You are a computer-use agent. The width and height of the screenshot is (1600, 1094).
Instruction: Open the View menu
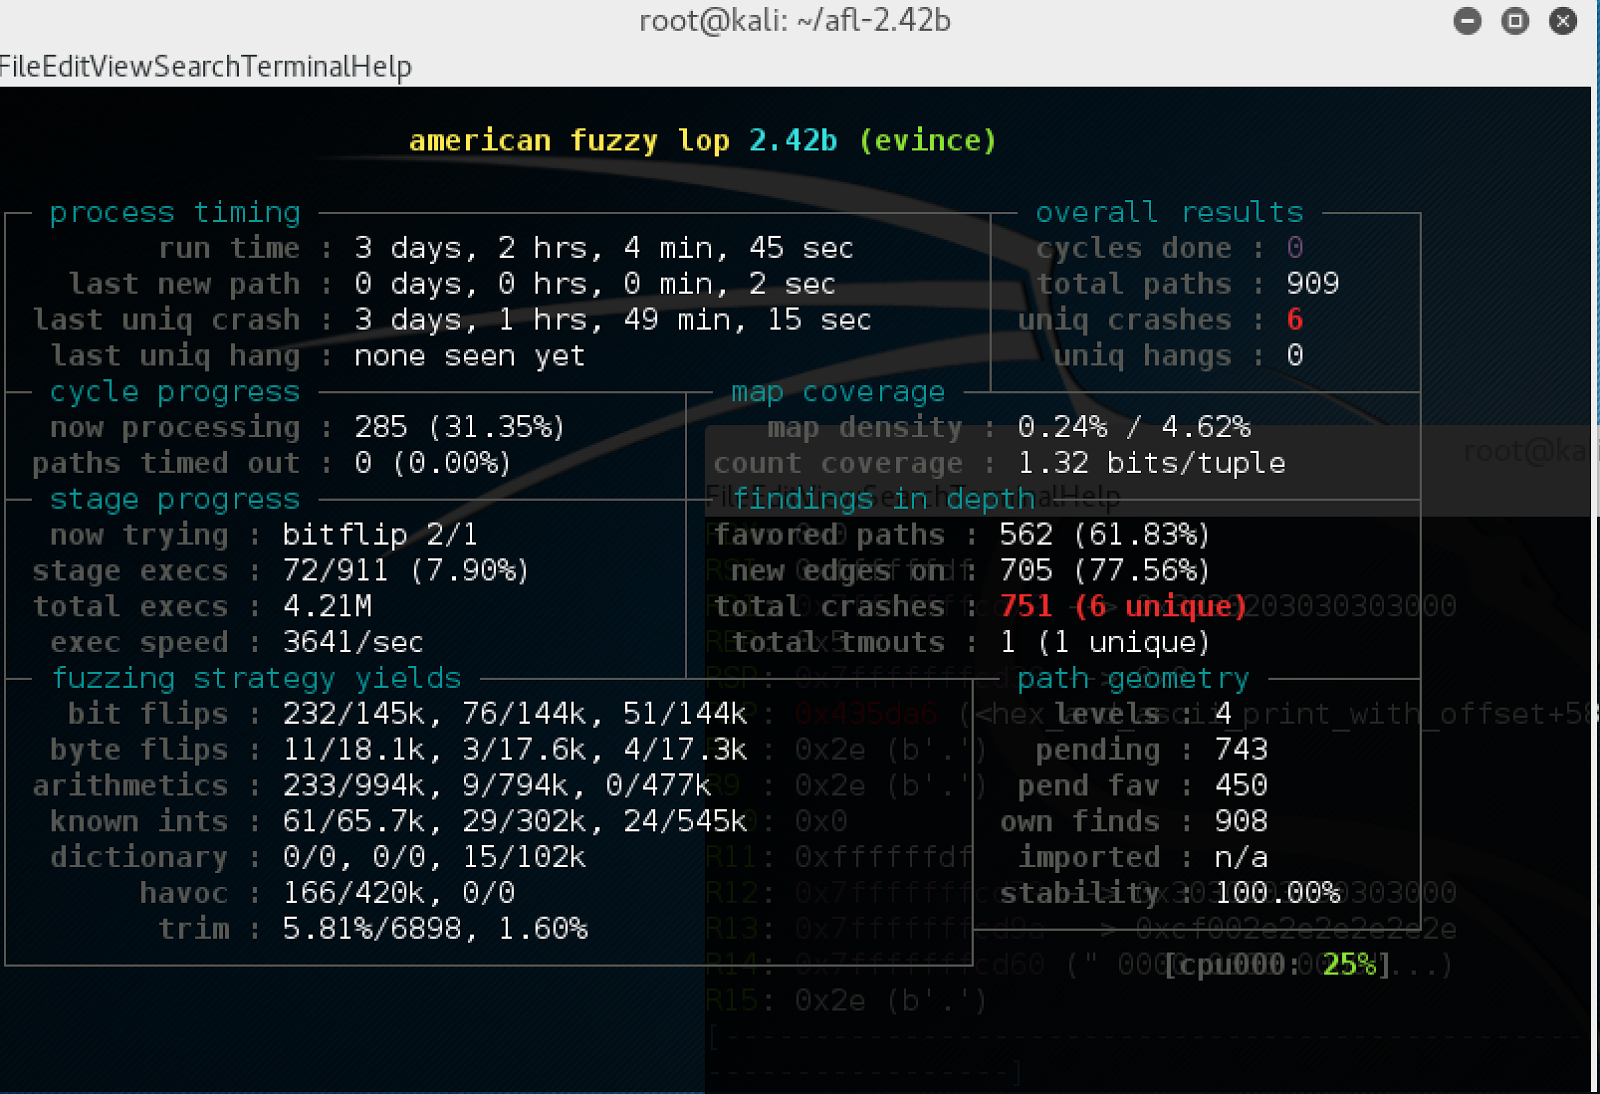(121, 66)
